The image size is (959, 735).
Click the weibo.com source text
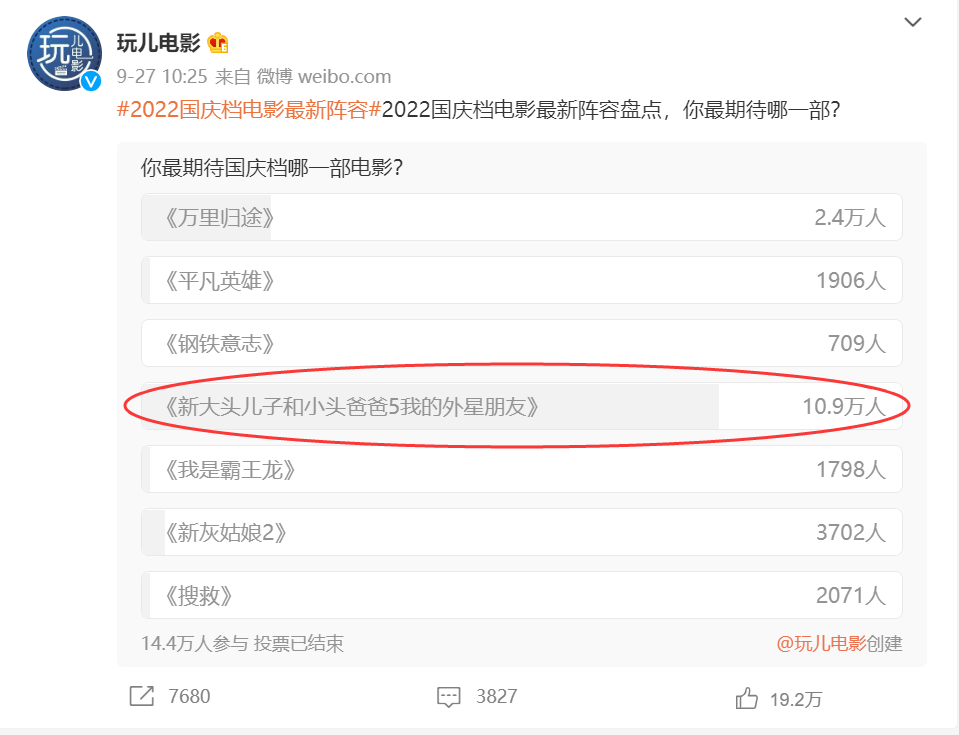(344, 76)
